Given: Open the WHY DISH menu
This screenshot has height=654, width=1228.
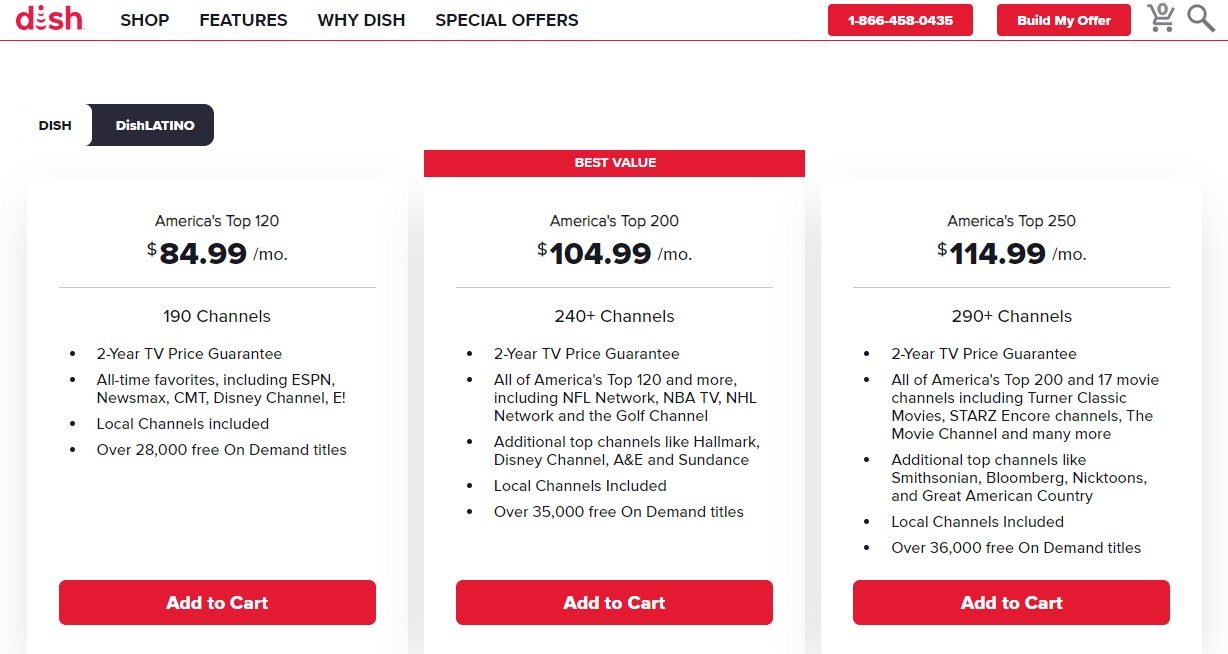Looking at the screenshot, I should pos(361,19).
